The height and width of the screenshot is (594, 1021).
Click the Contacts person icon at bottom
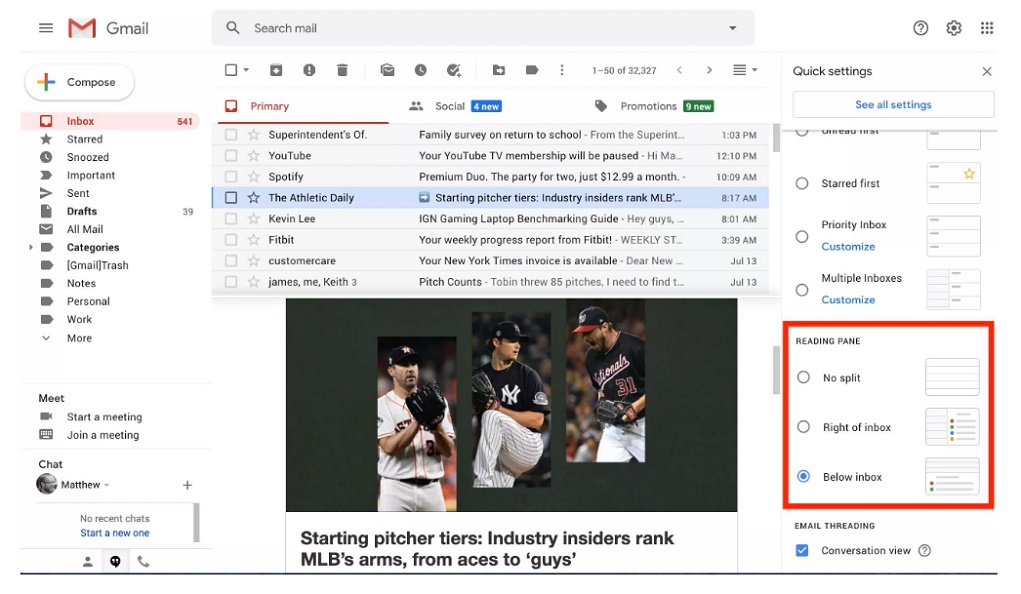point(87,561)
